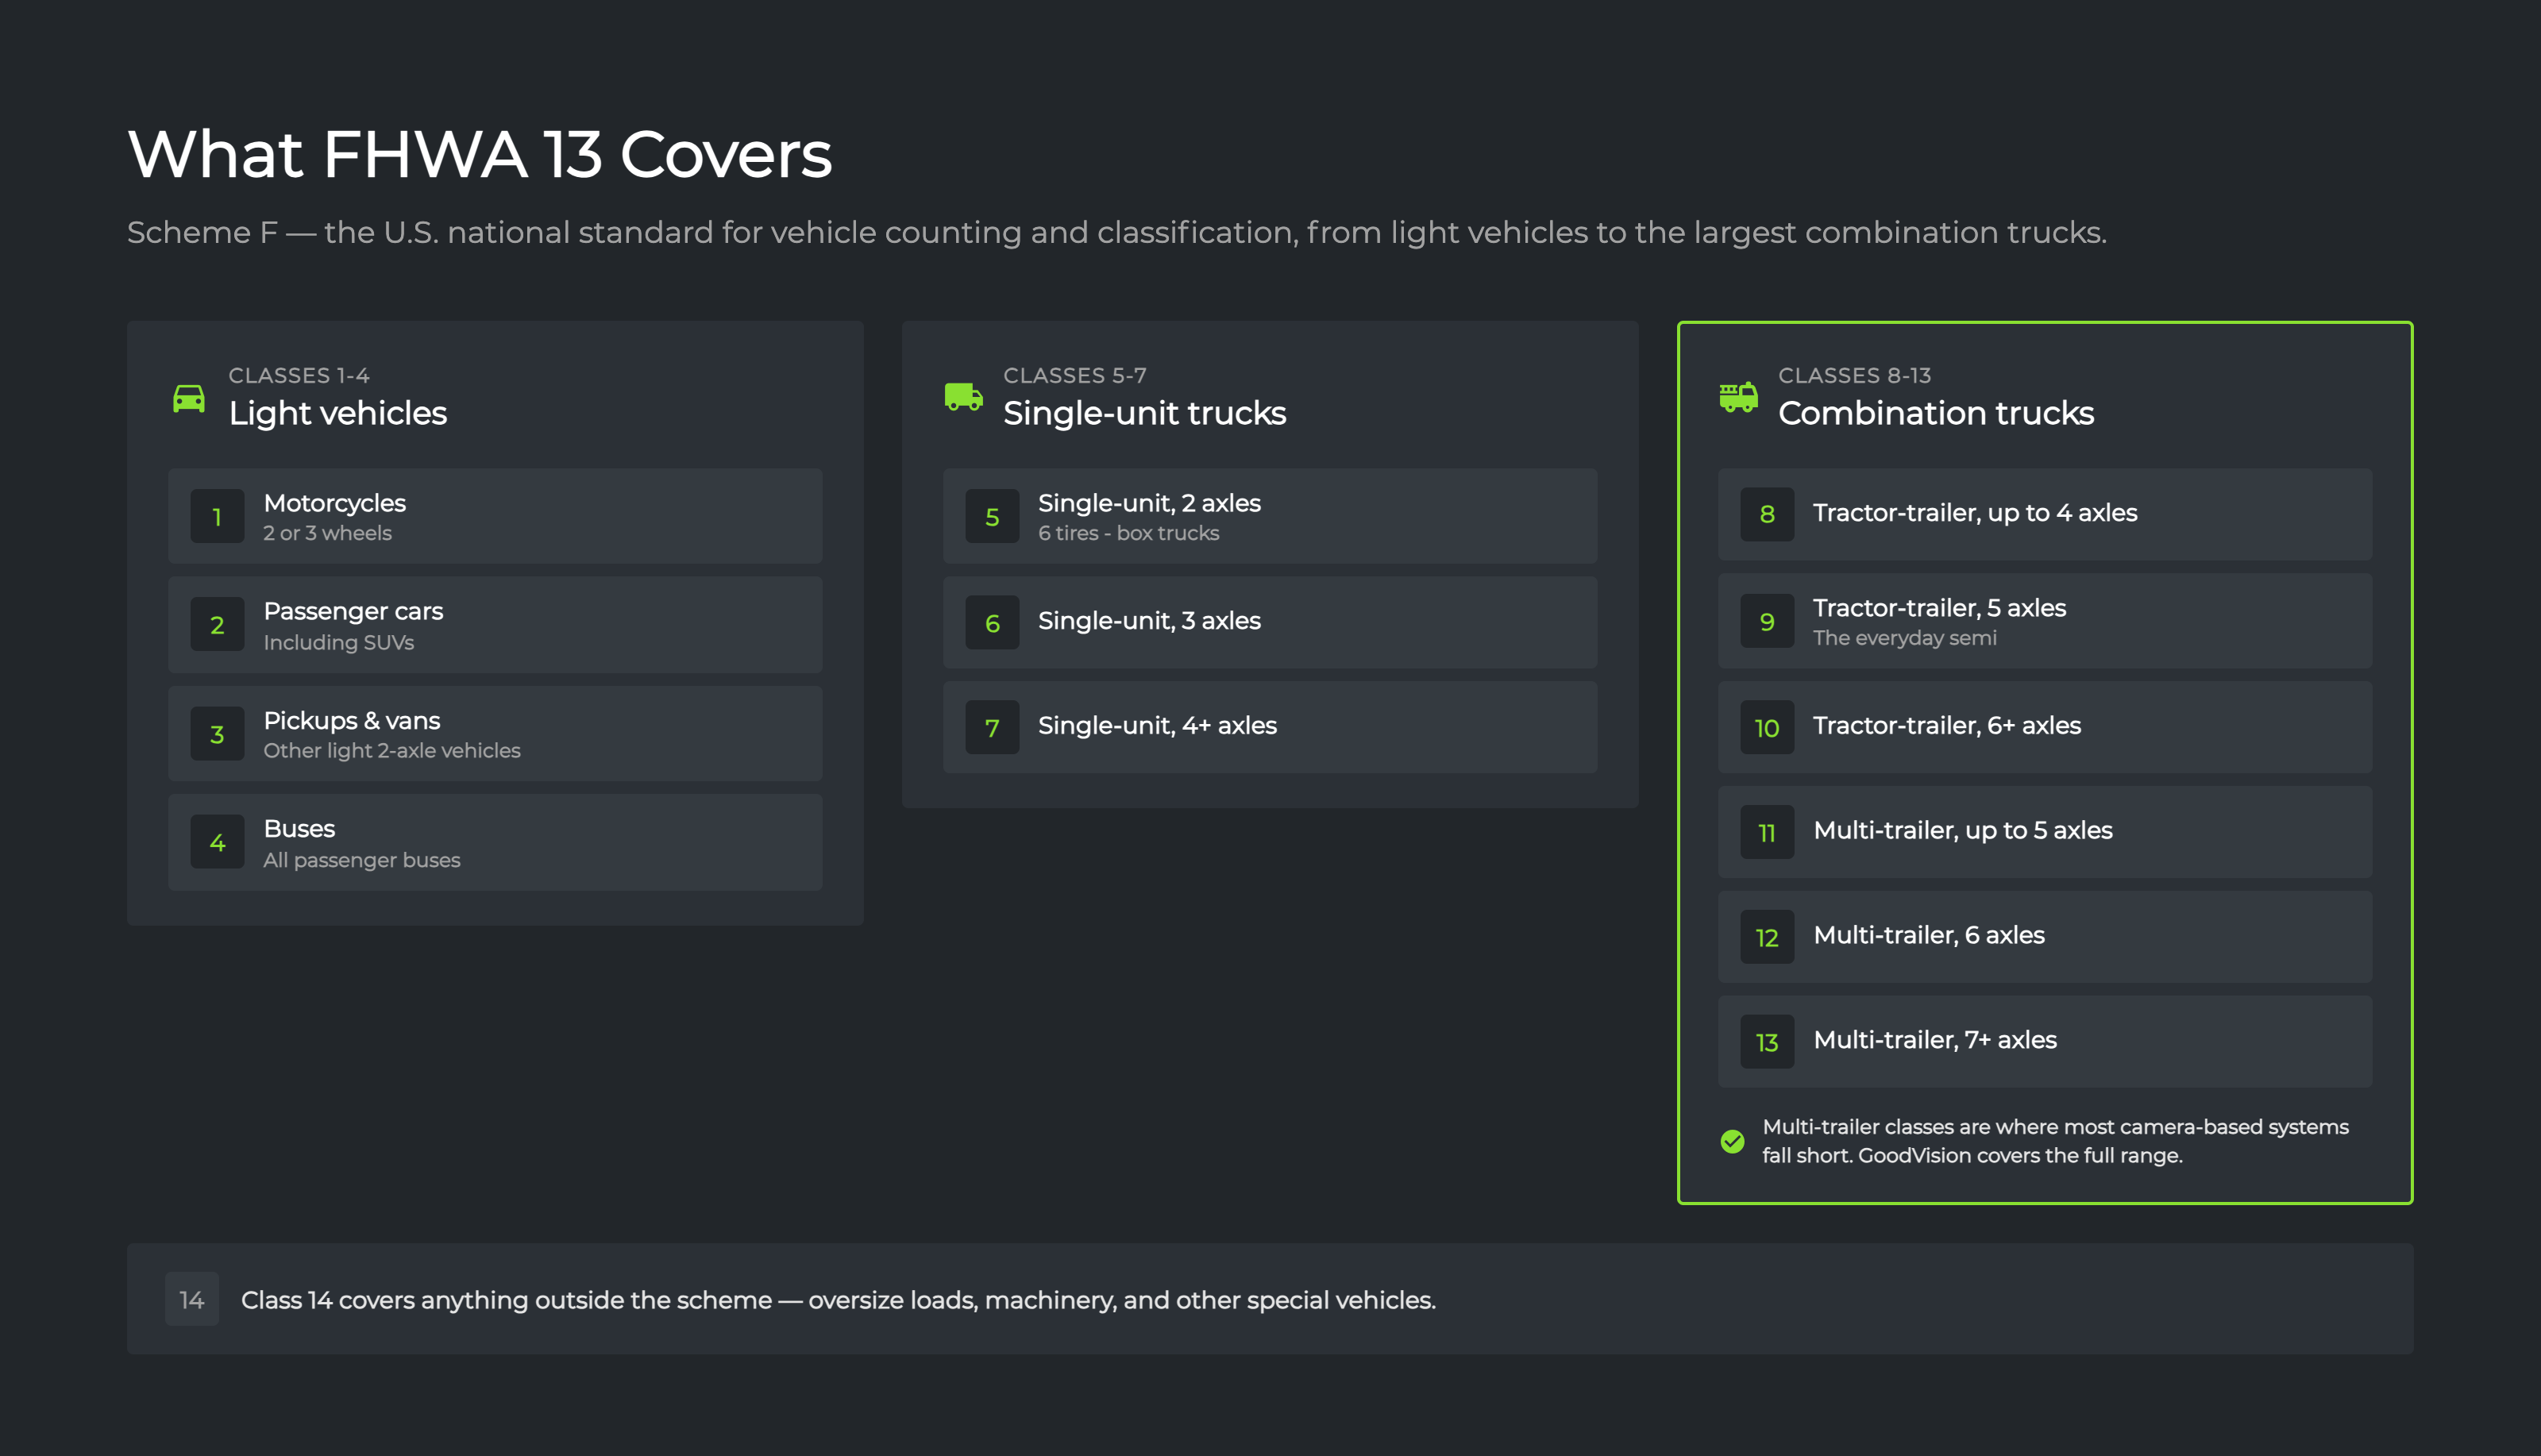Click the gray 14 class badge
The height and width of the screenshot is (1456, 2541).
(192, 1299)
